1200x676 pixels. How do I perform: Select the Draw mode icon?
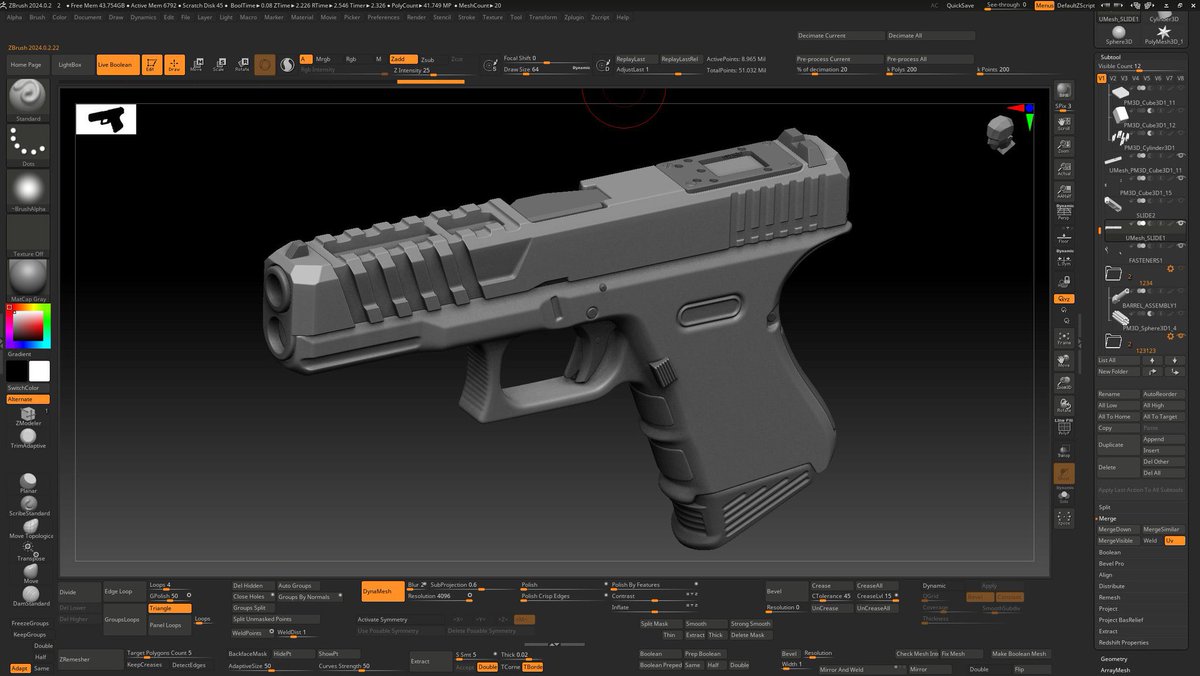point(174,65)
